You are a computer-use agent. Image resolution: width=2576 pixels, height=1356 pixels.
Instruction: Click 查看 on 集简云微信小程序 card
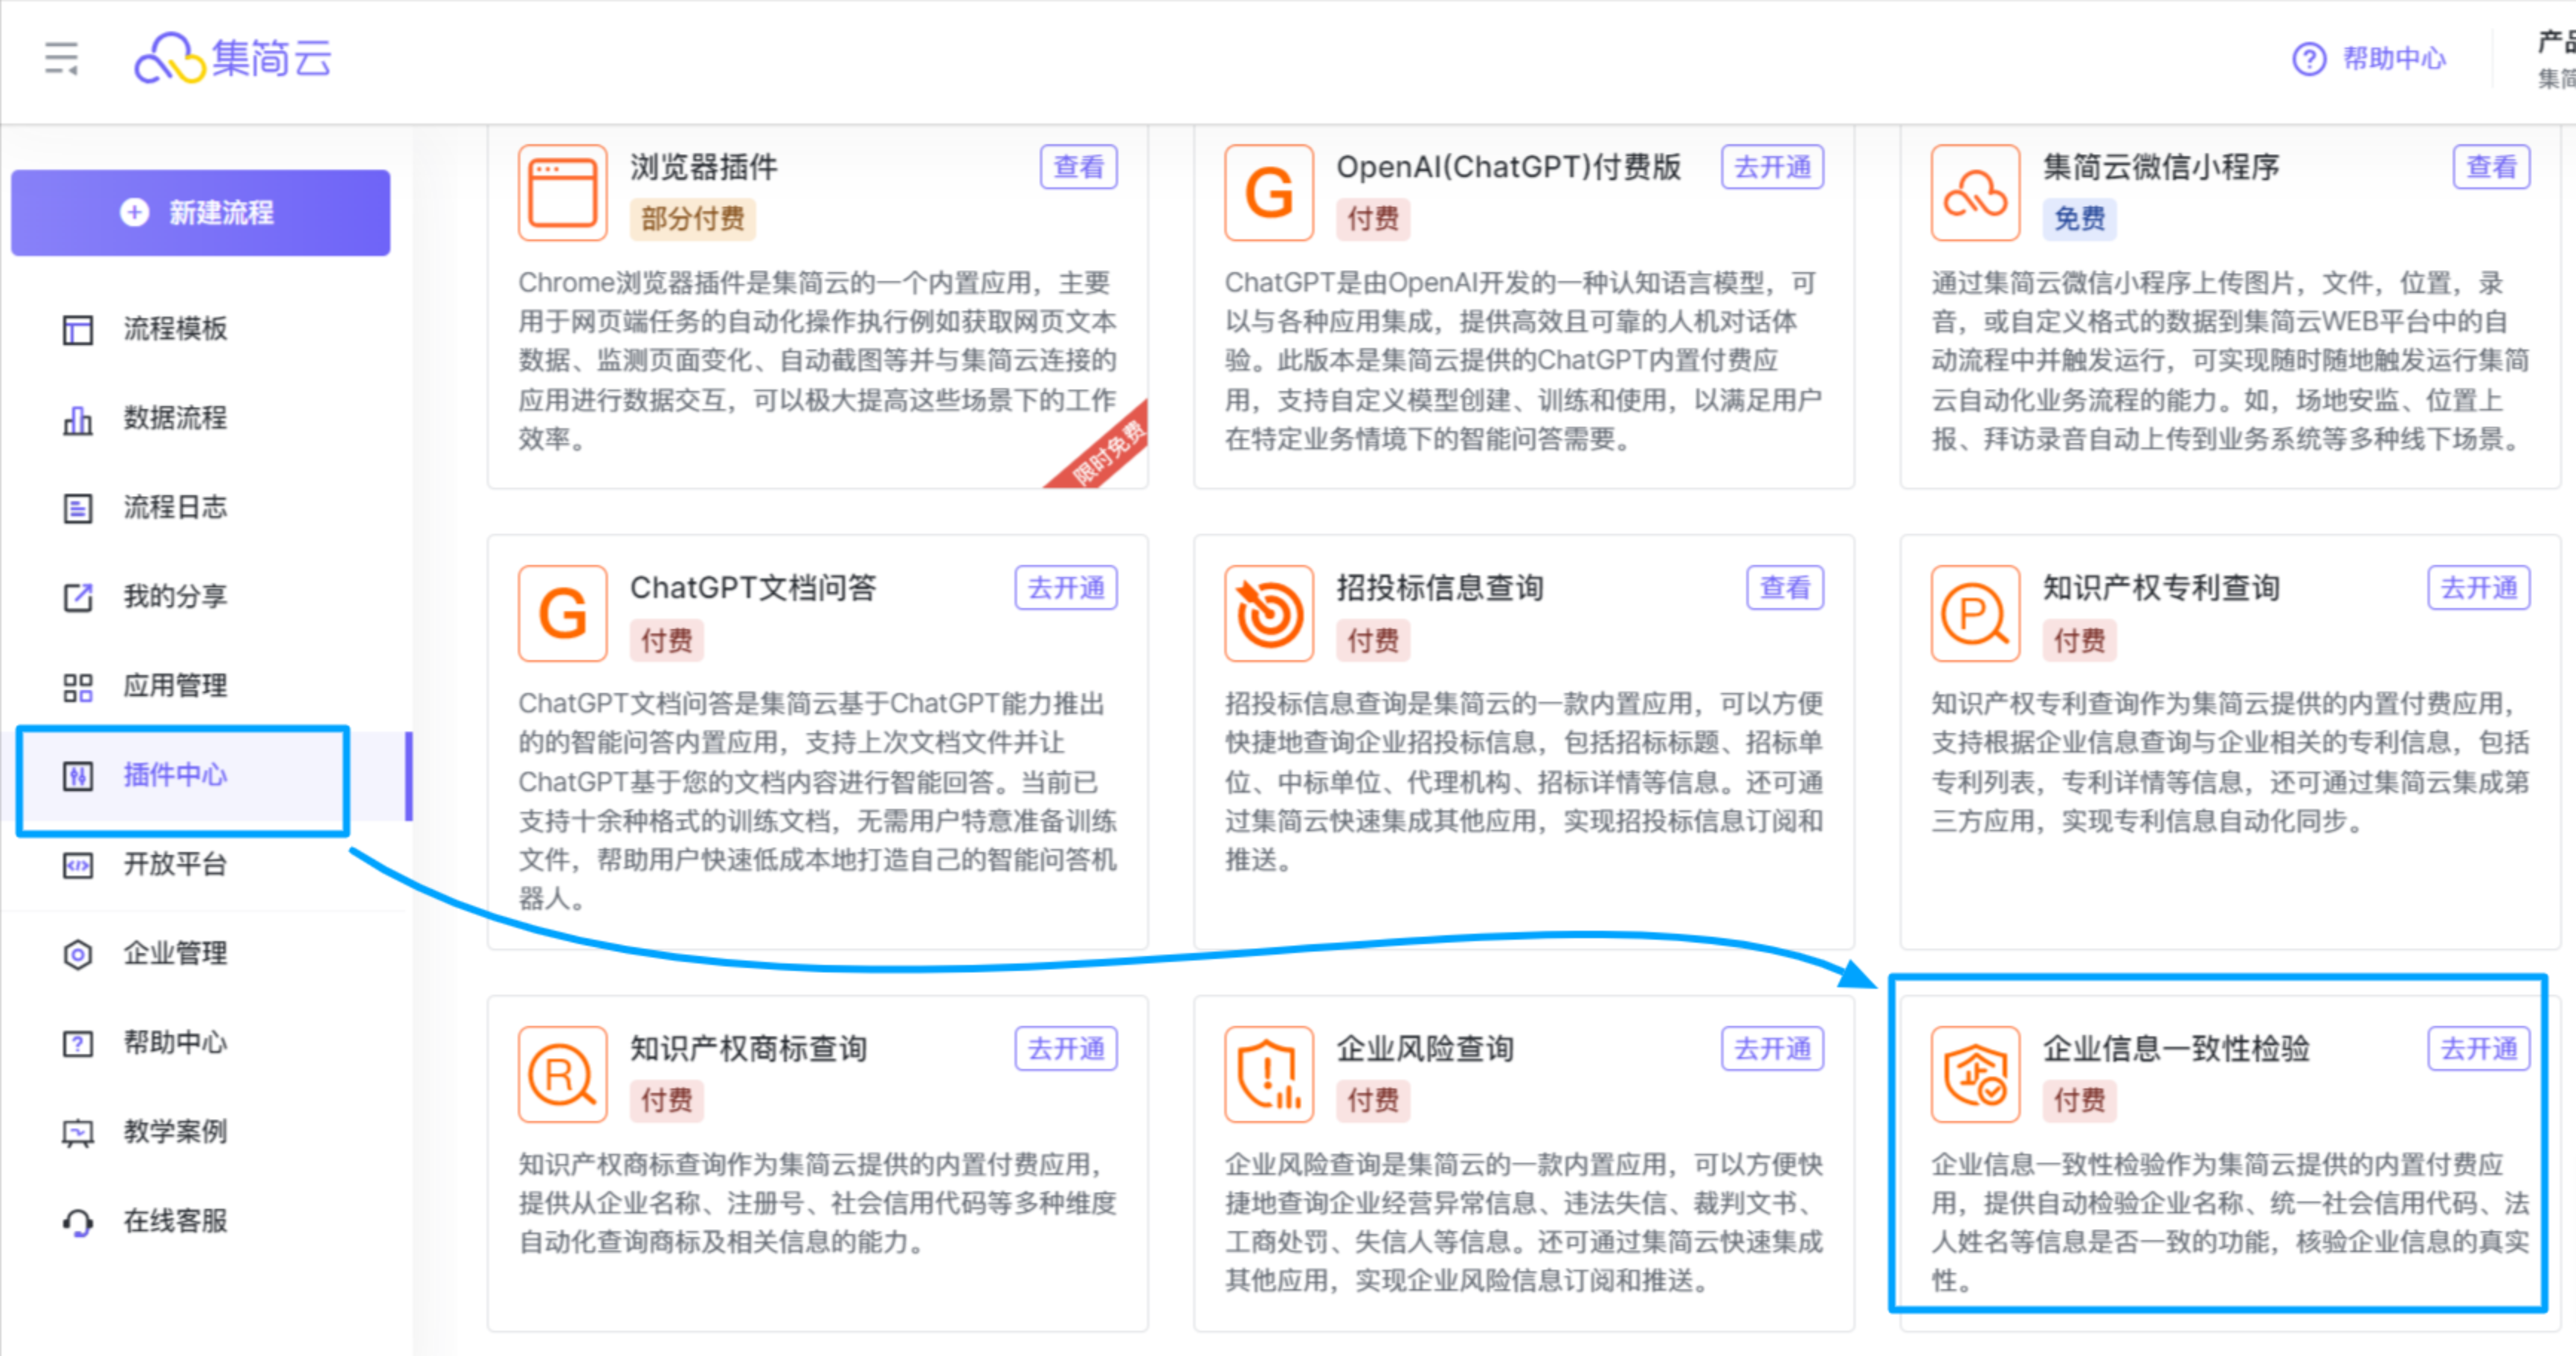coord(2492,167)
